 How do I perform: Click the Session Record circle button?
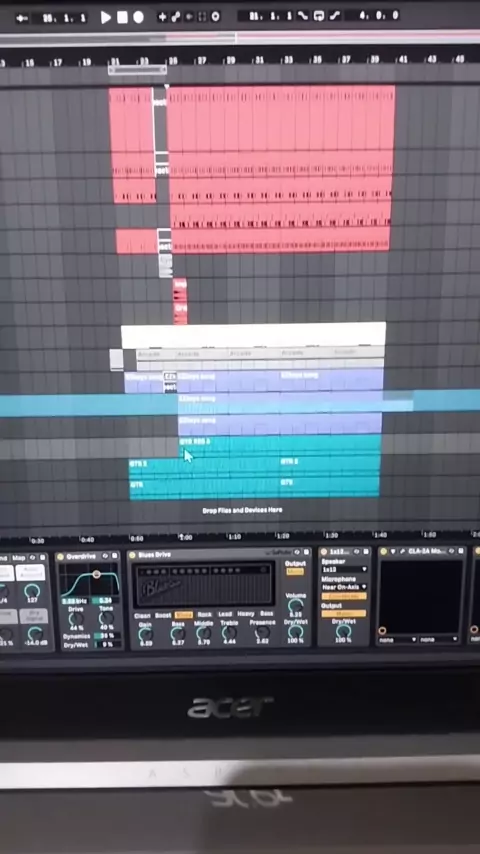(216, 17)
